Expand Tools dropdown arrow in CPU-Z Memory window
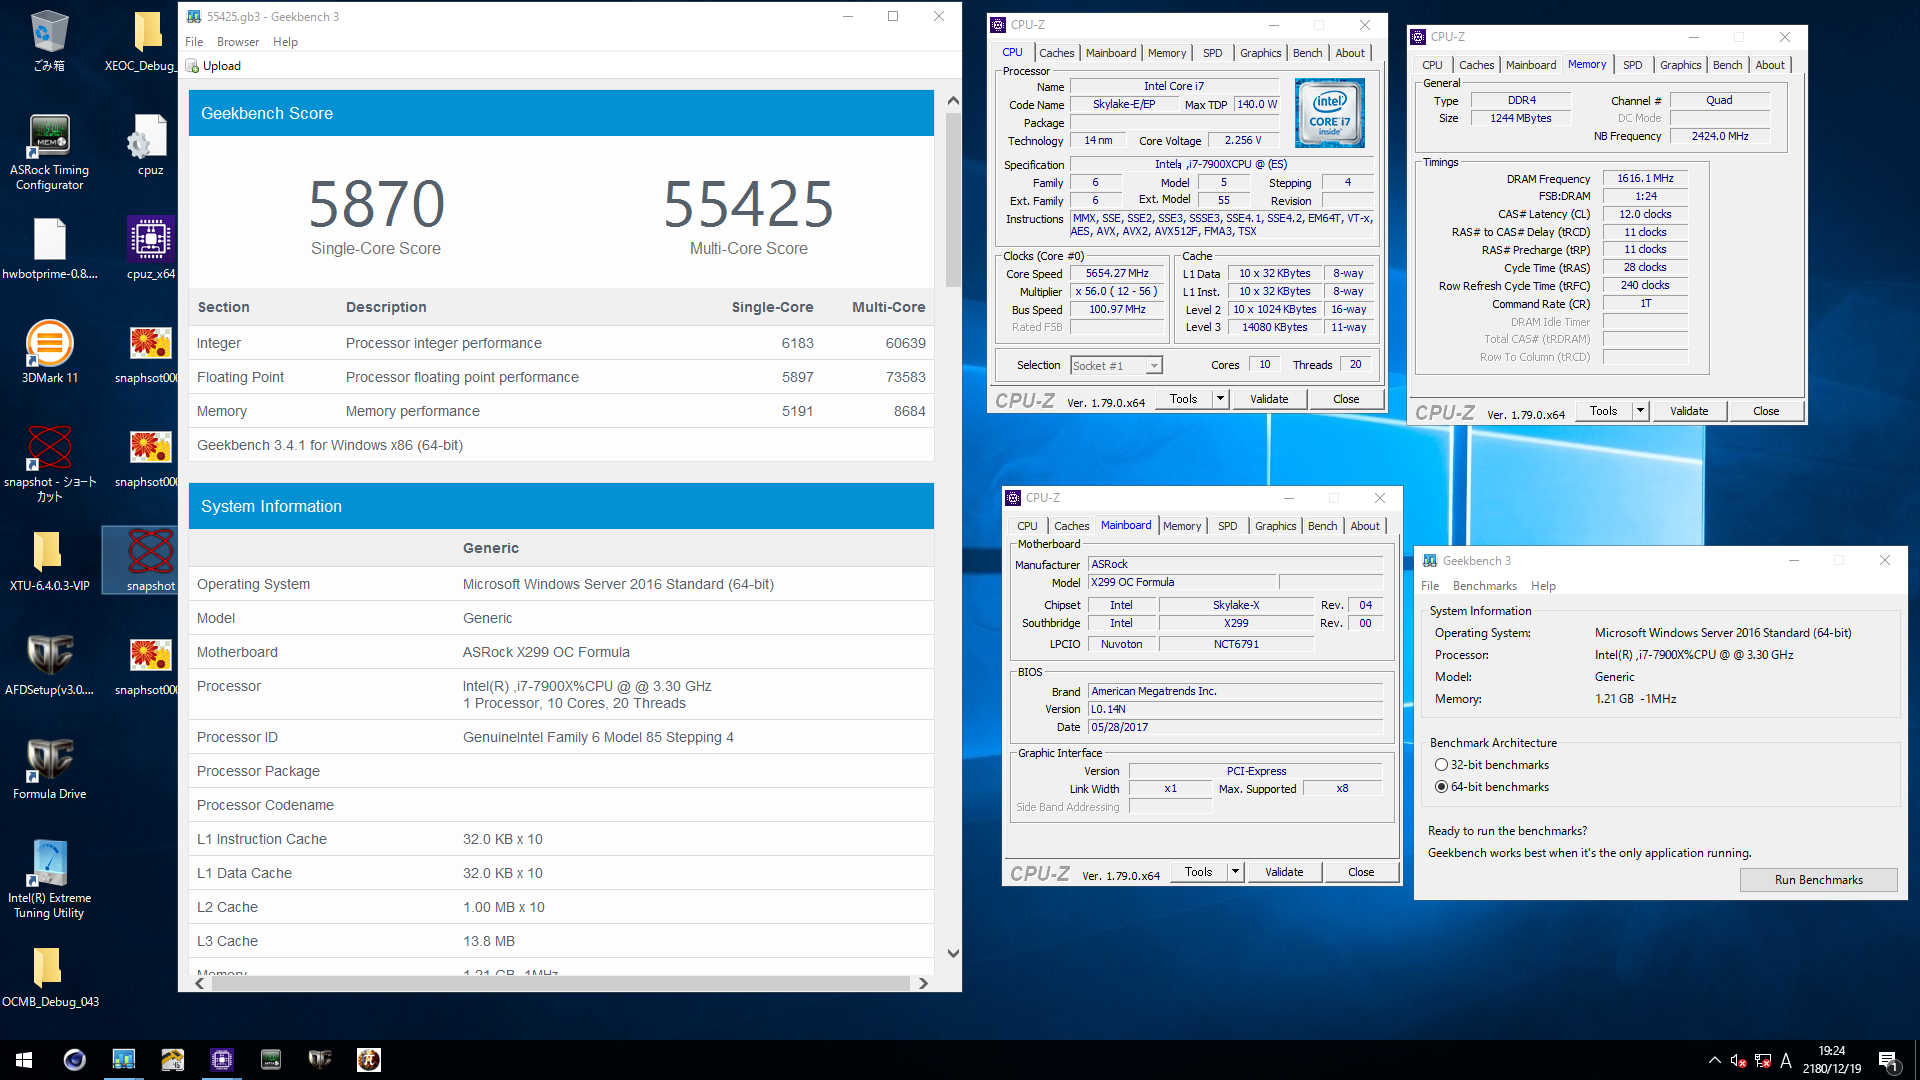Screen dimensions: 1920x1080 coord(1640,411)
